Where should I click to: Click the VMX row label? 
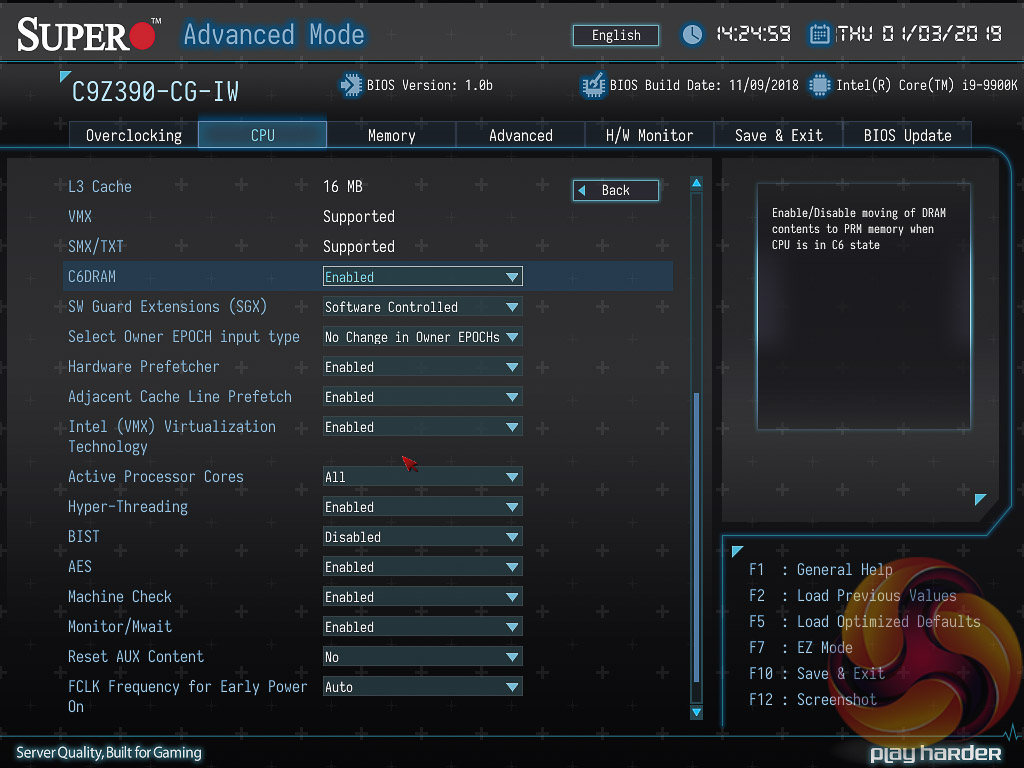click(80, 217)
